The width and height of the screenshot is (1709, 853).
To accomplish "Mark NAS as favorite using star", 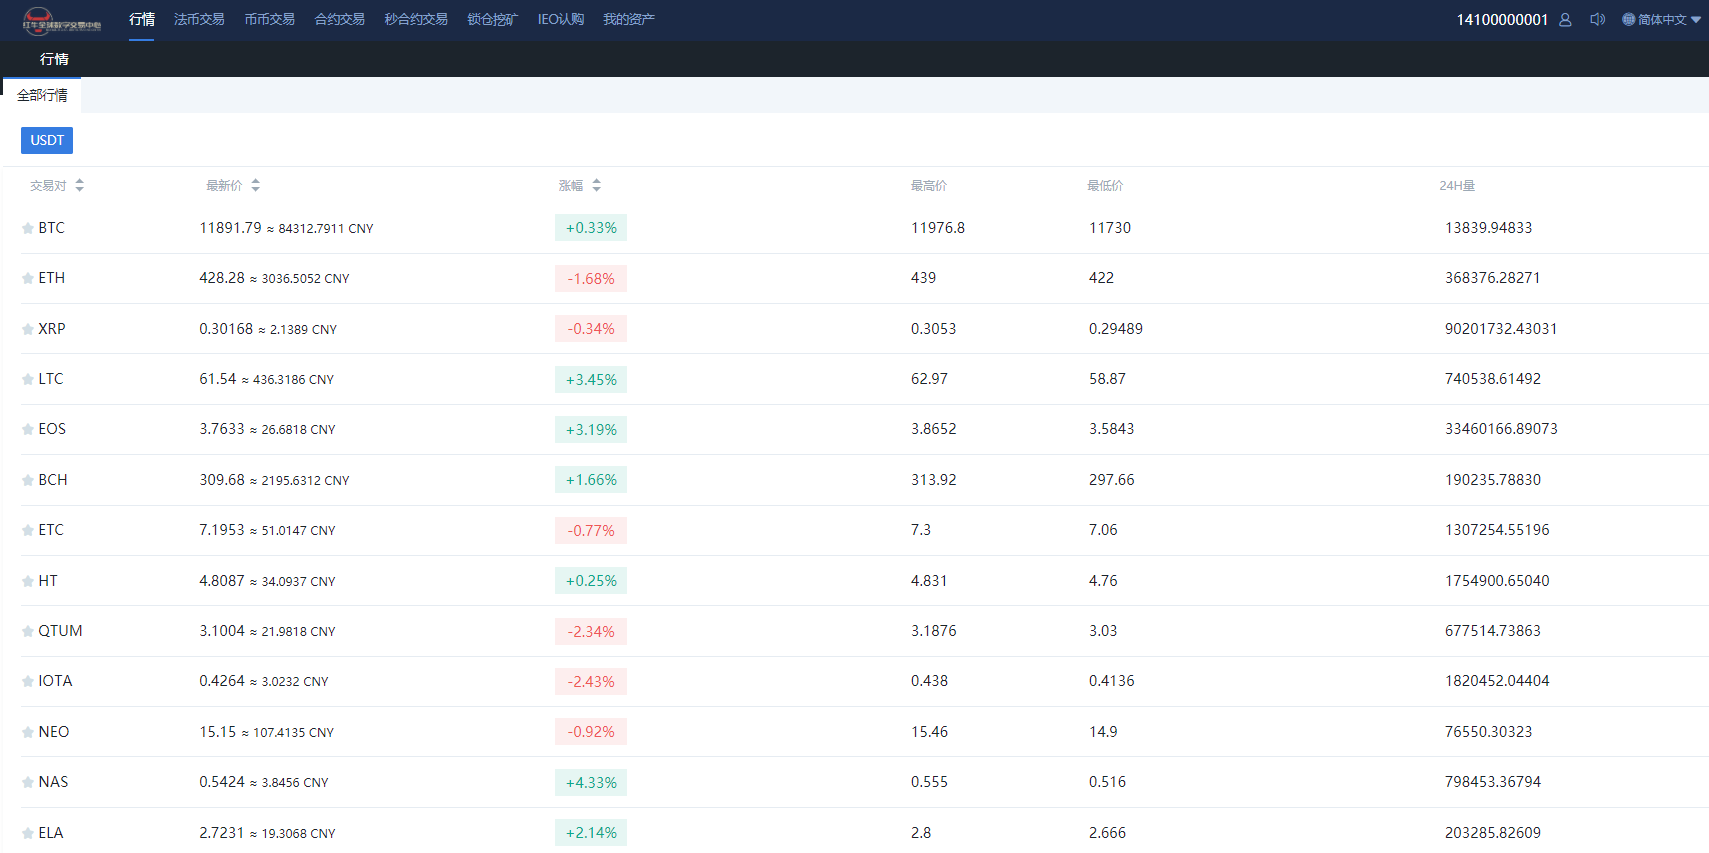I will [x=28, y=782].
